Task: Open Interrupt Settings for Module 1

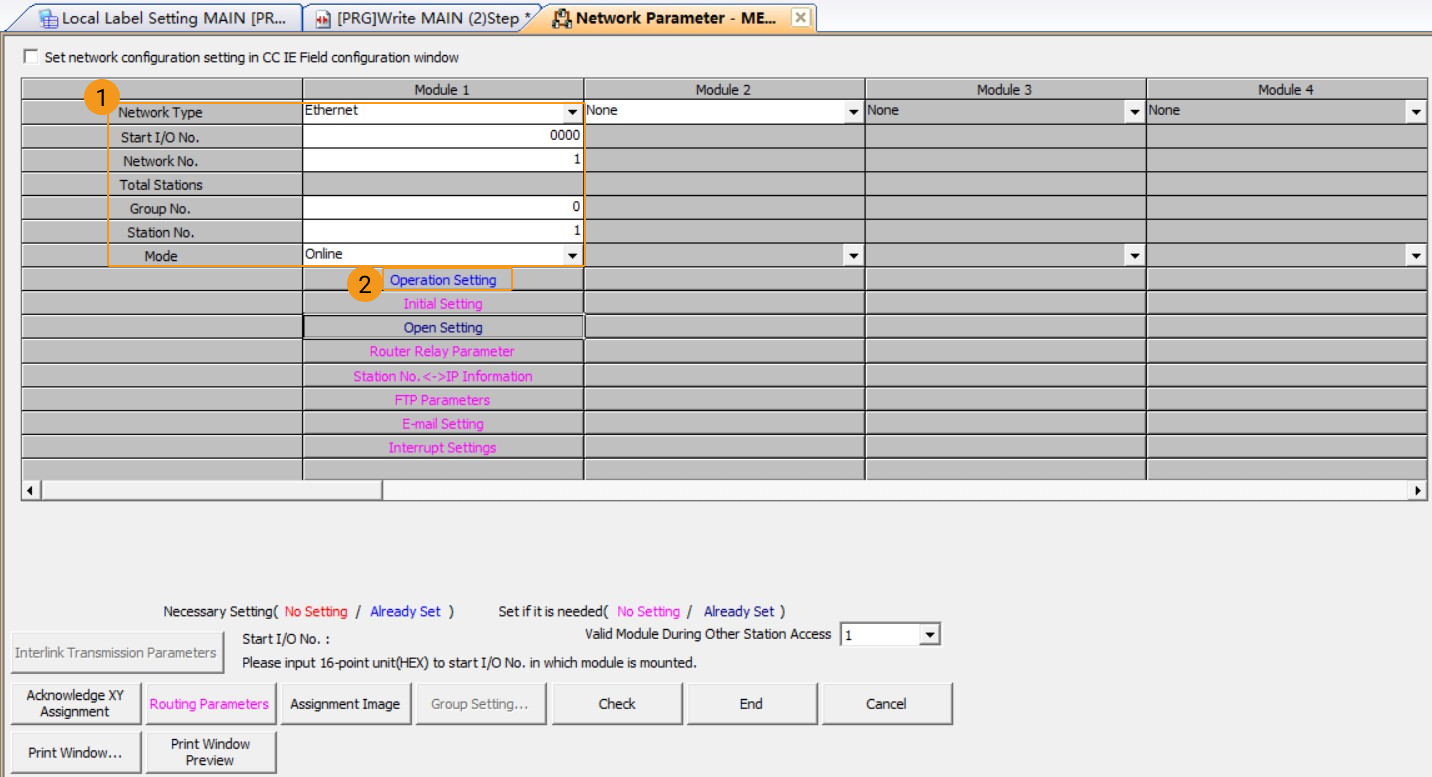Action: 443,447
